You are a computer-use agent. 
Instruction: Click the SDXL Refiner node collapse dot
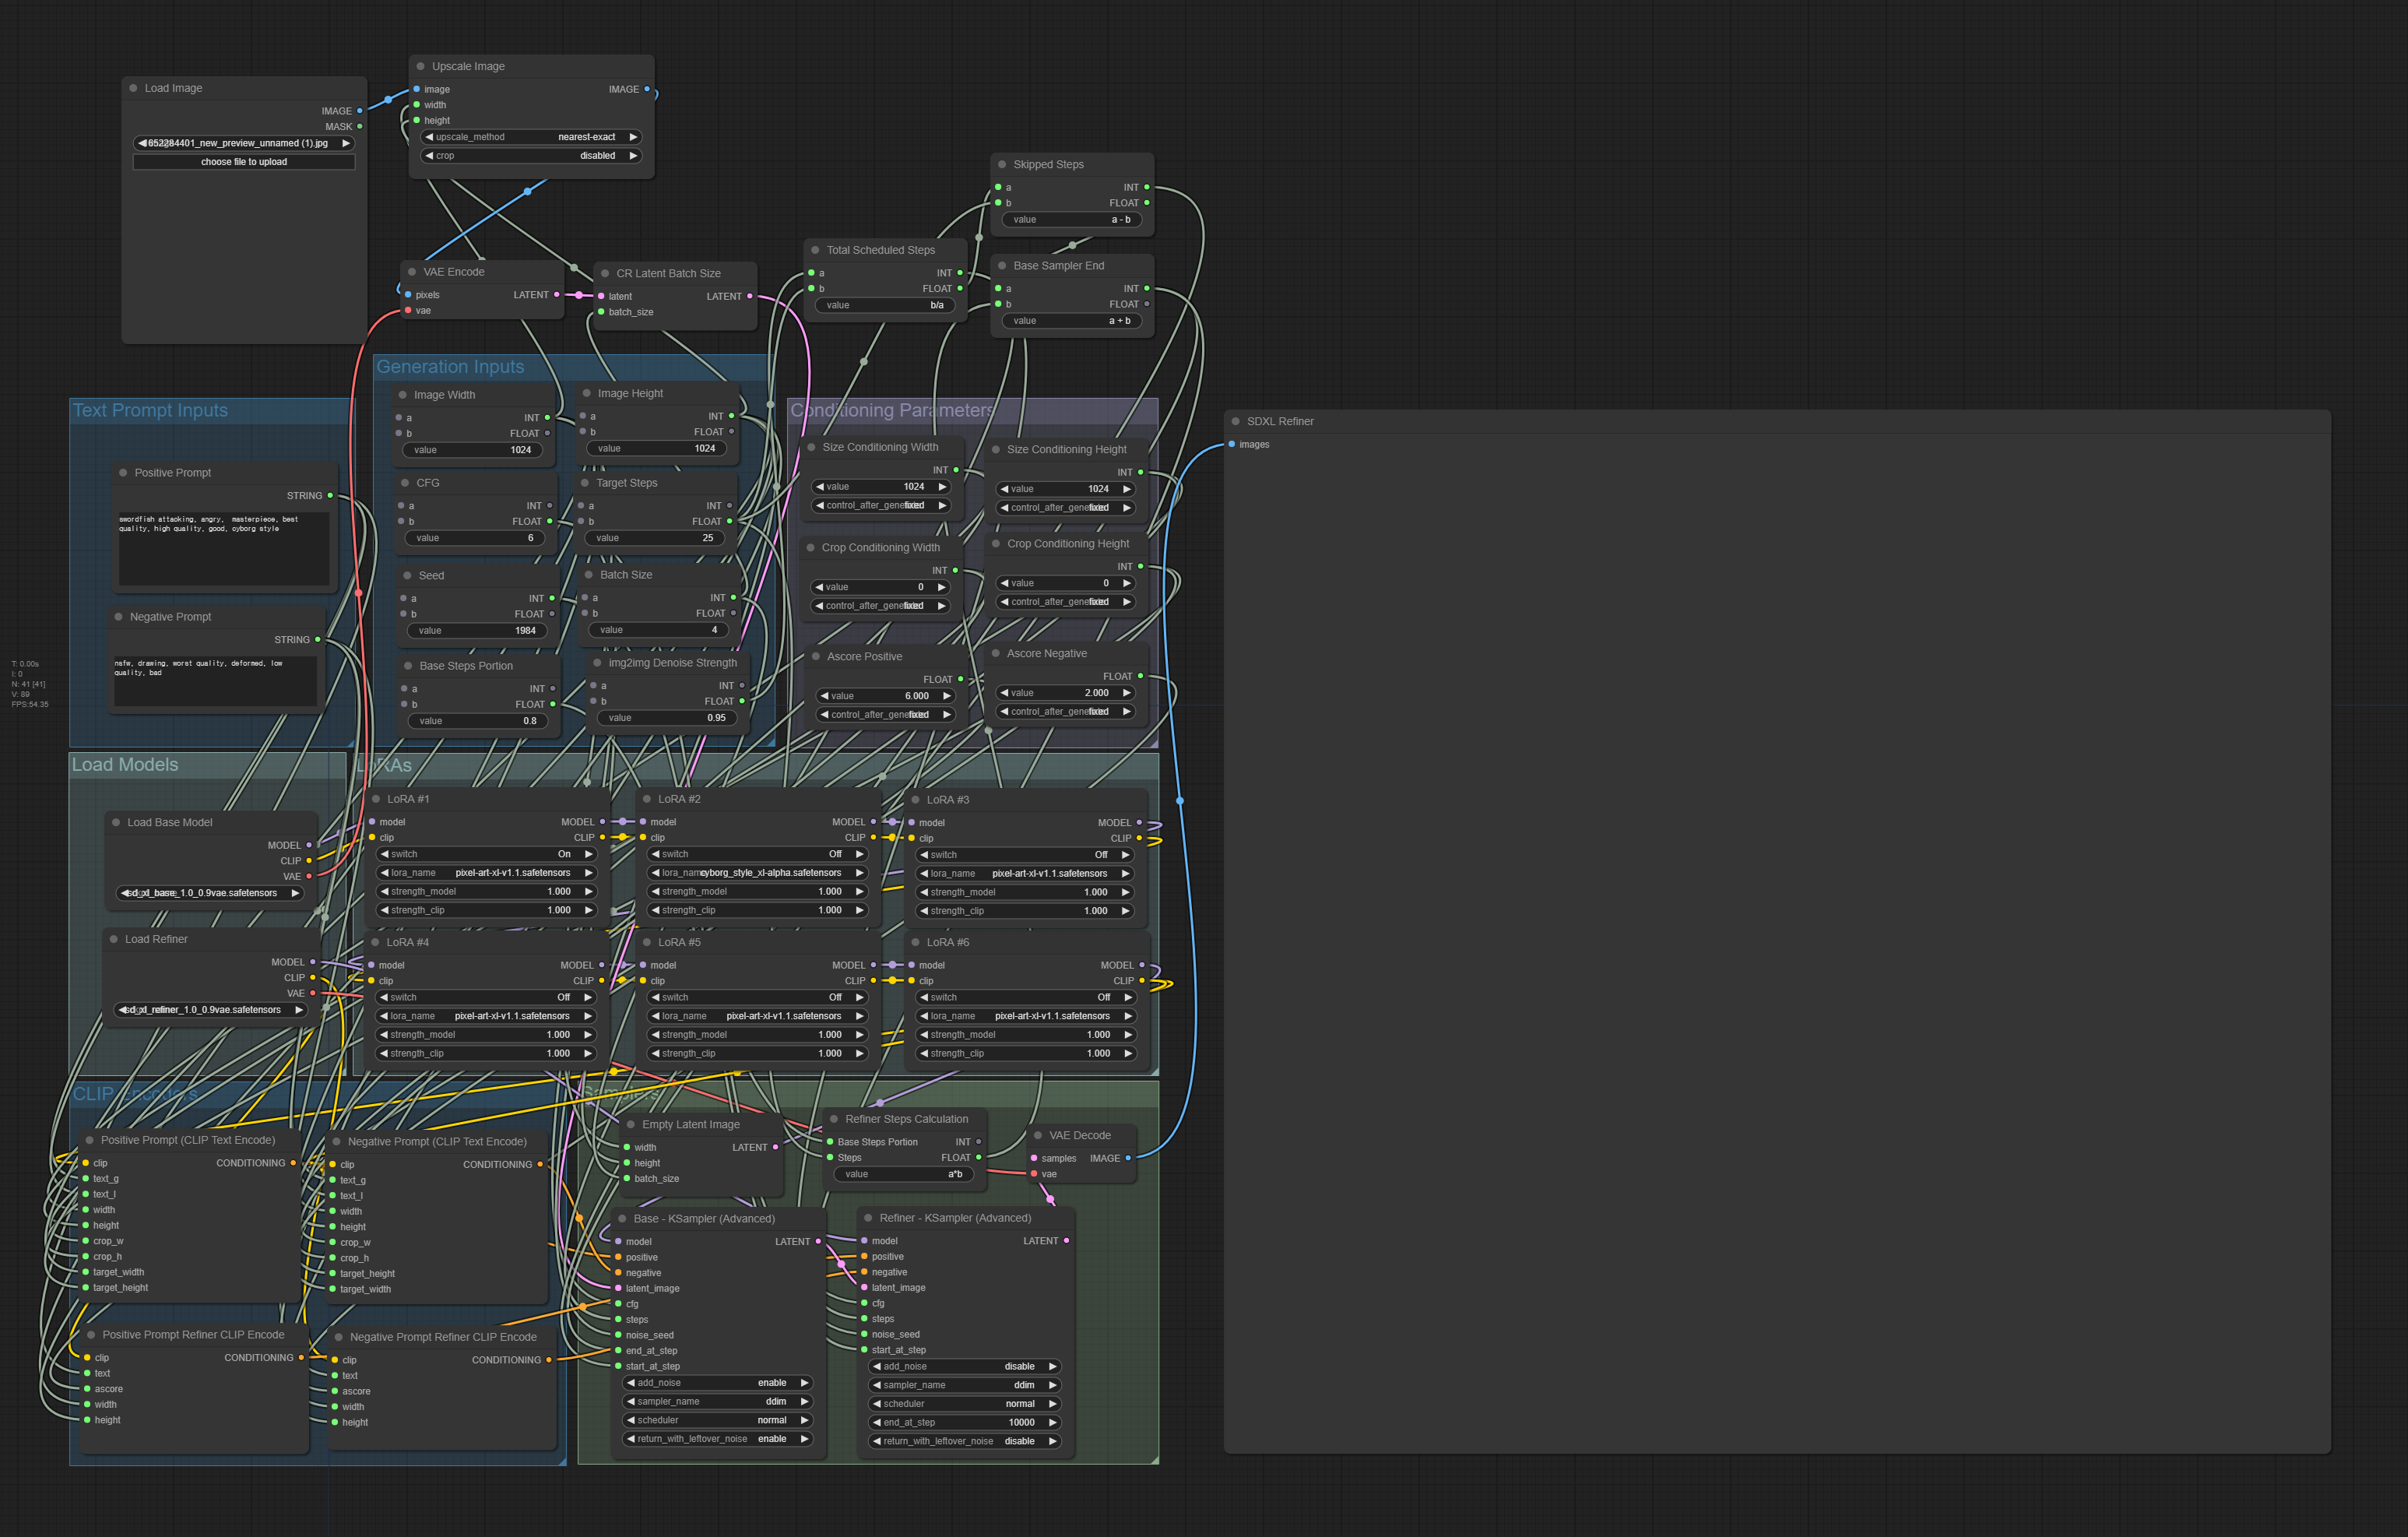(x=1236, y=421)
